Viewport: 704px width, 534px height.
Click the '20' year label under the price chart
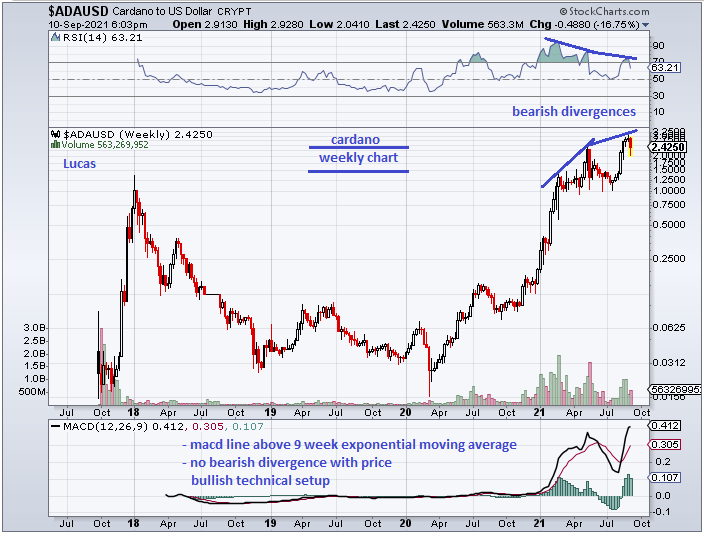(x=405, y=412)
